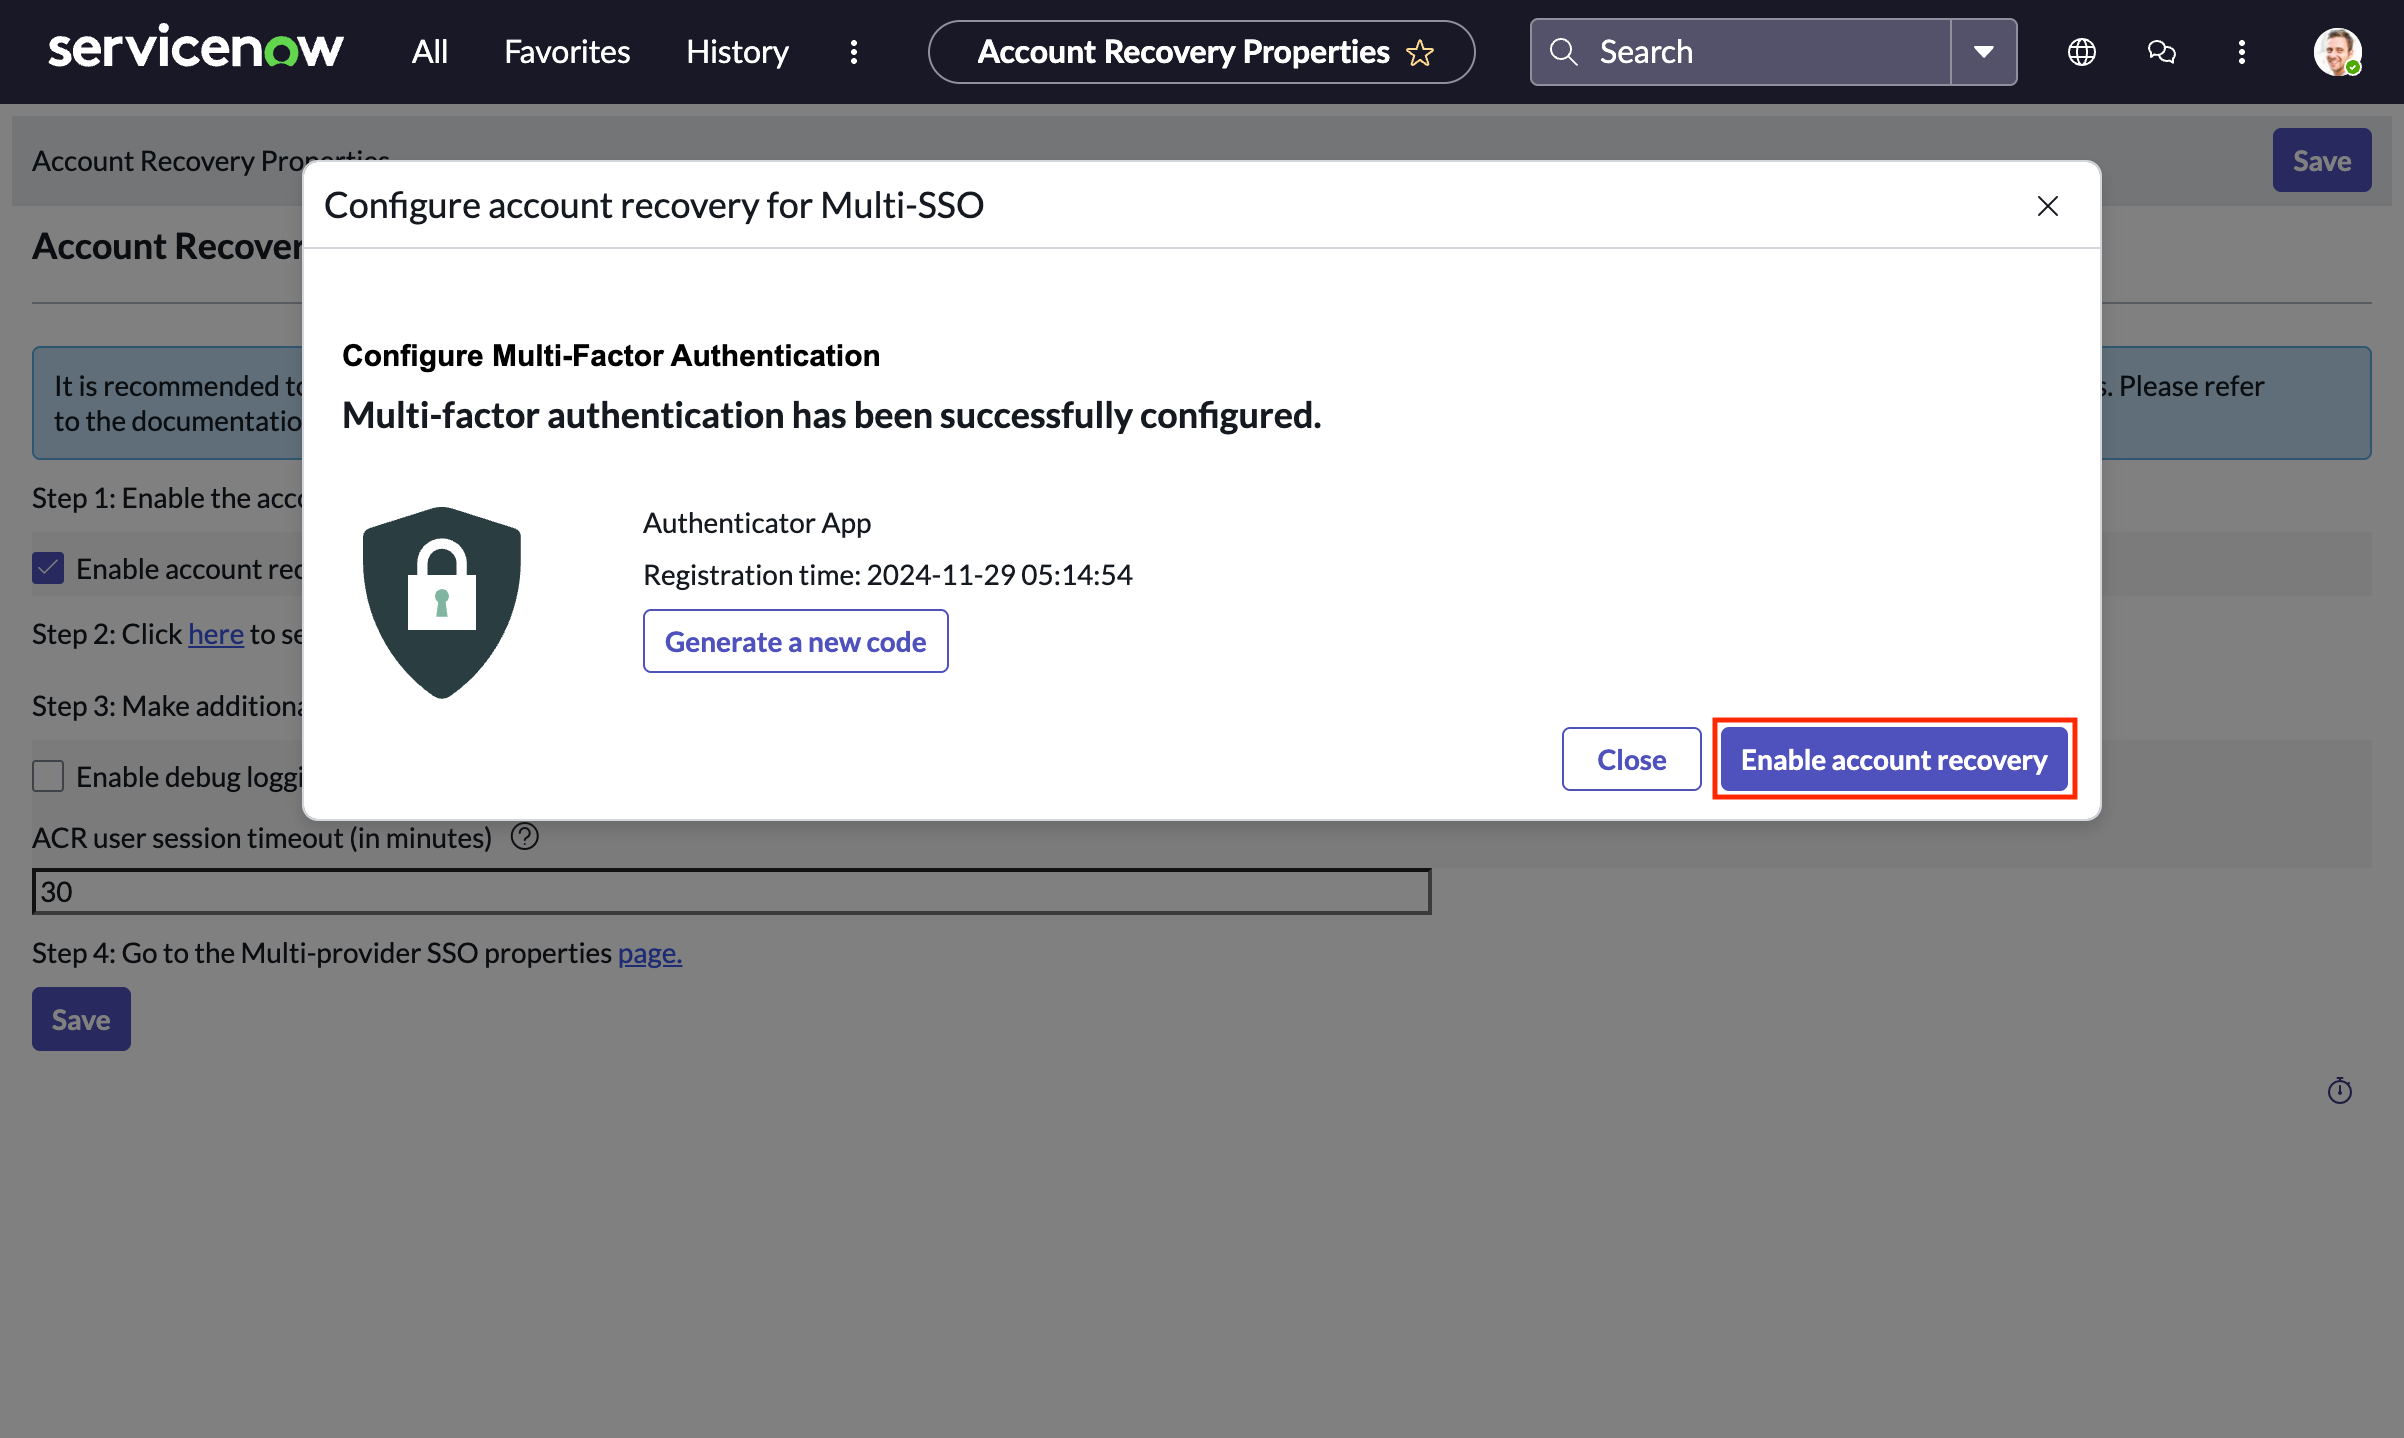Open the three-dot menu next to History

click(853, 51)
